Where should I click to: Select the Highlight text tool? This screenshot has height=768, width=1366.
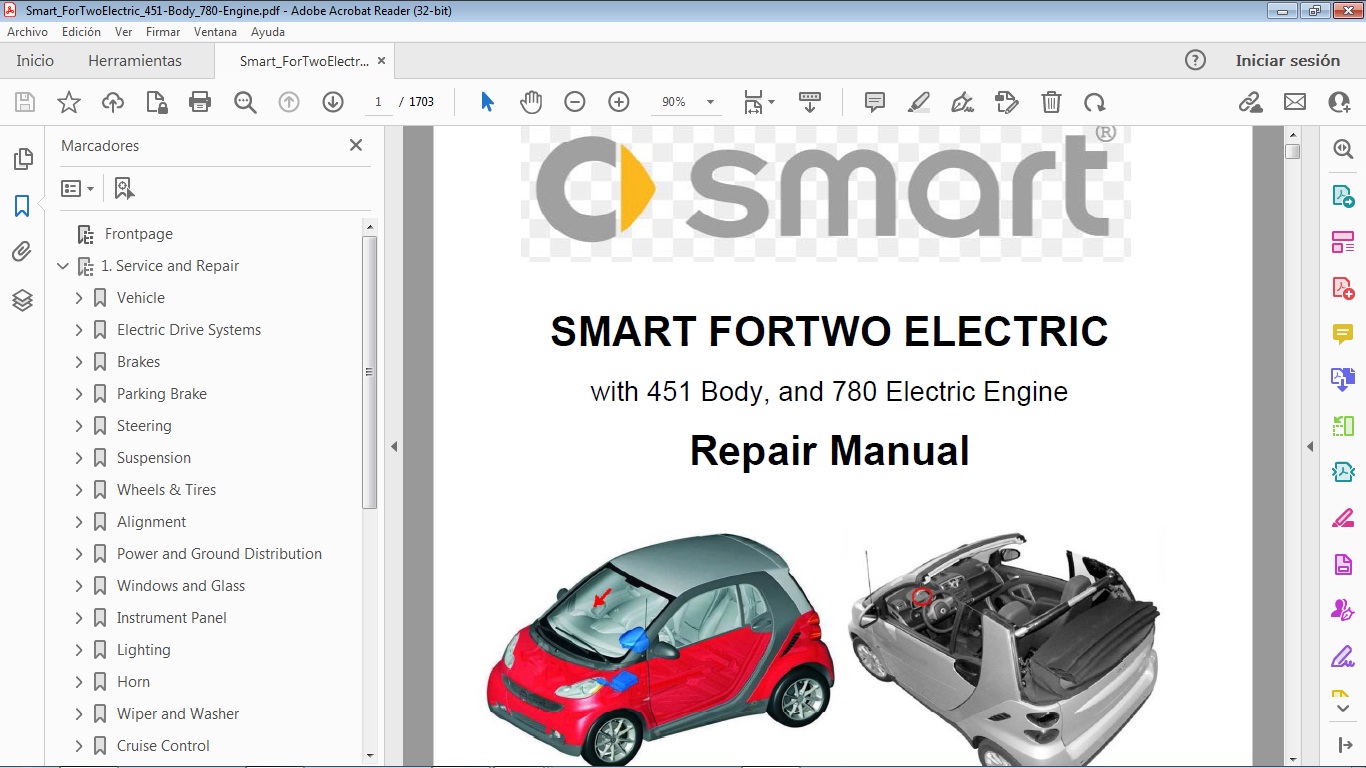[x=918, y=101]
